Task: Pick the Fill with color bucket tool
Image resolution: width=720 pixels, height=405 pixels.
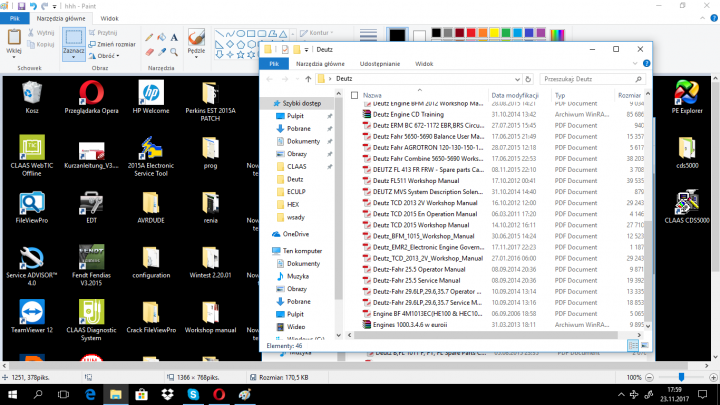Action: coord(163,37)
